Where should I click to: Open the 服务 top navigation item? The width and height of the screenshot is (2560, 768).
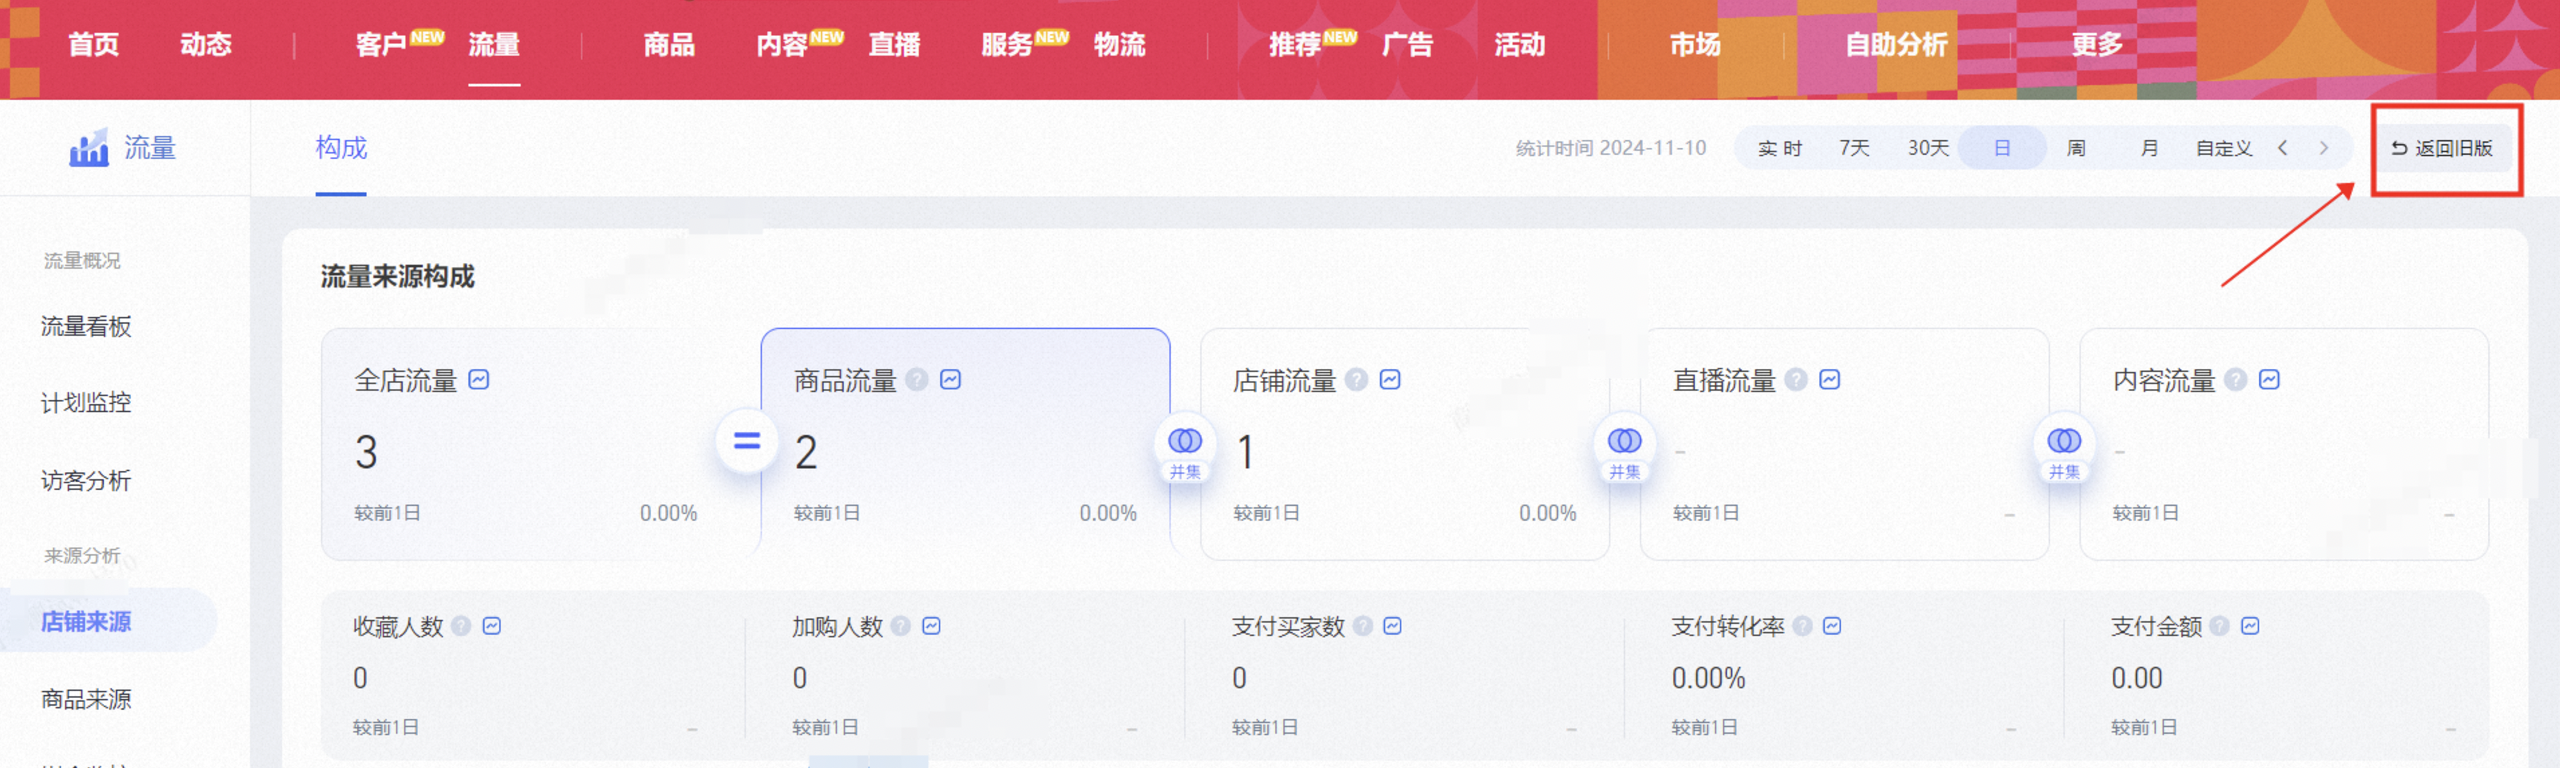click(x=1007, y=45)
